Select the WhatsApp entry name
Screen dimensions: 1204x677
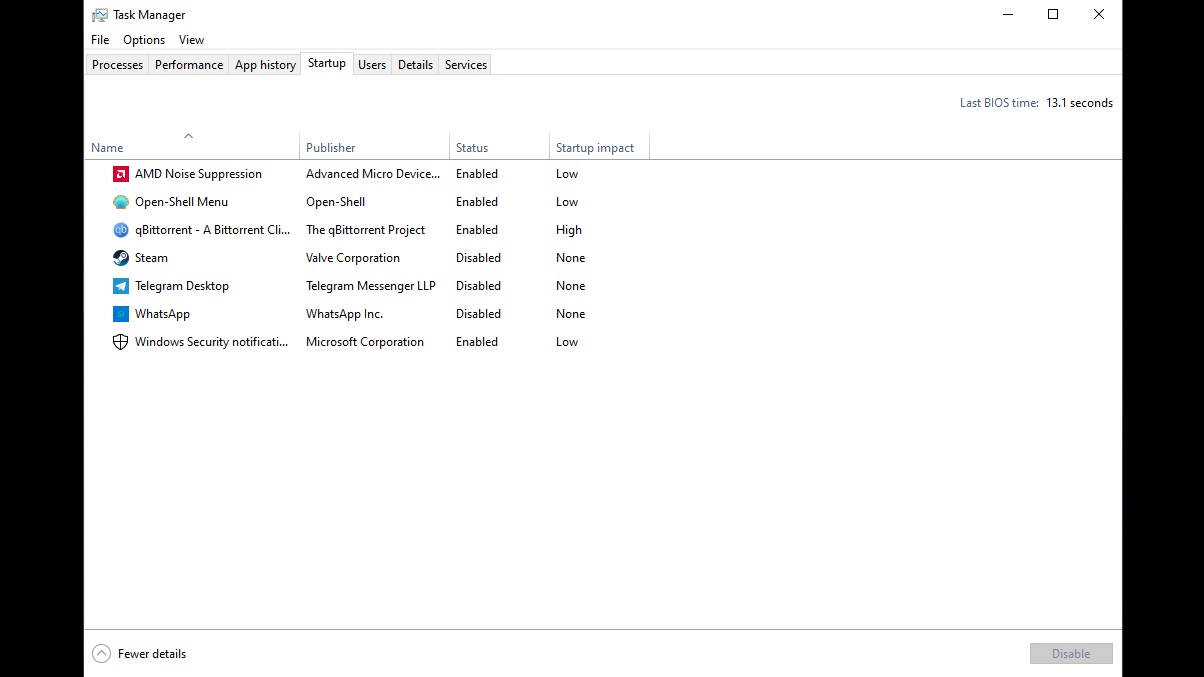162,314
